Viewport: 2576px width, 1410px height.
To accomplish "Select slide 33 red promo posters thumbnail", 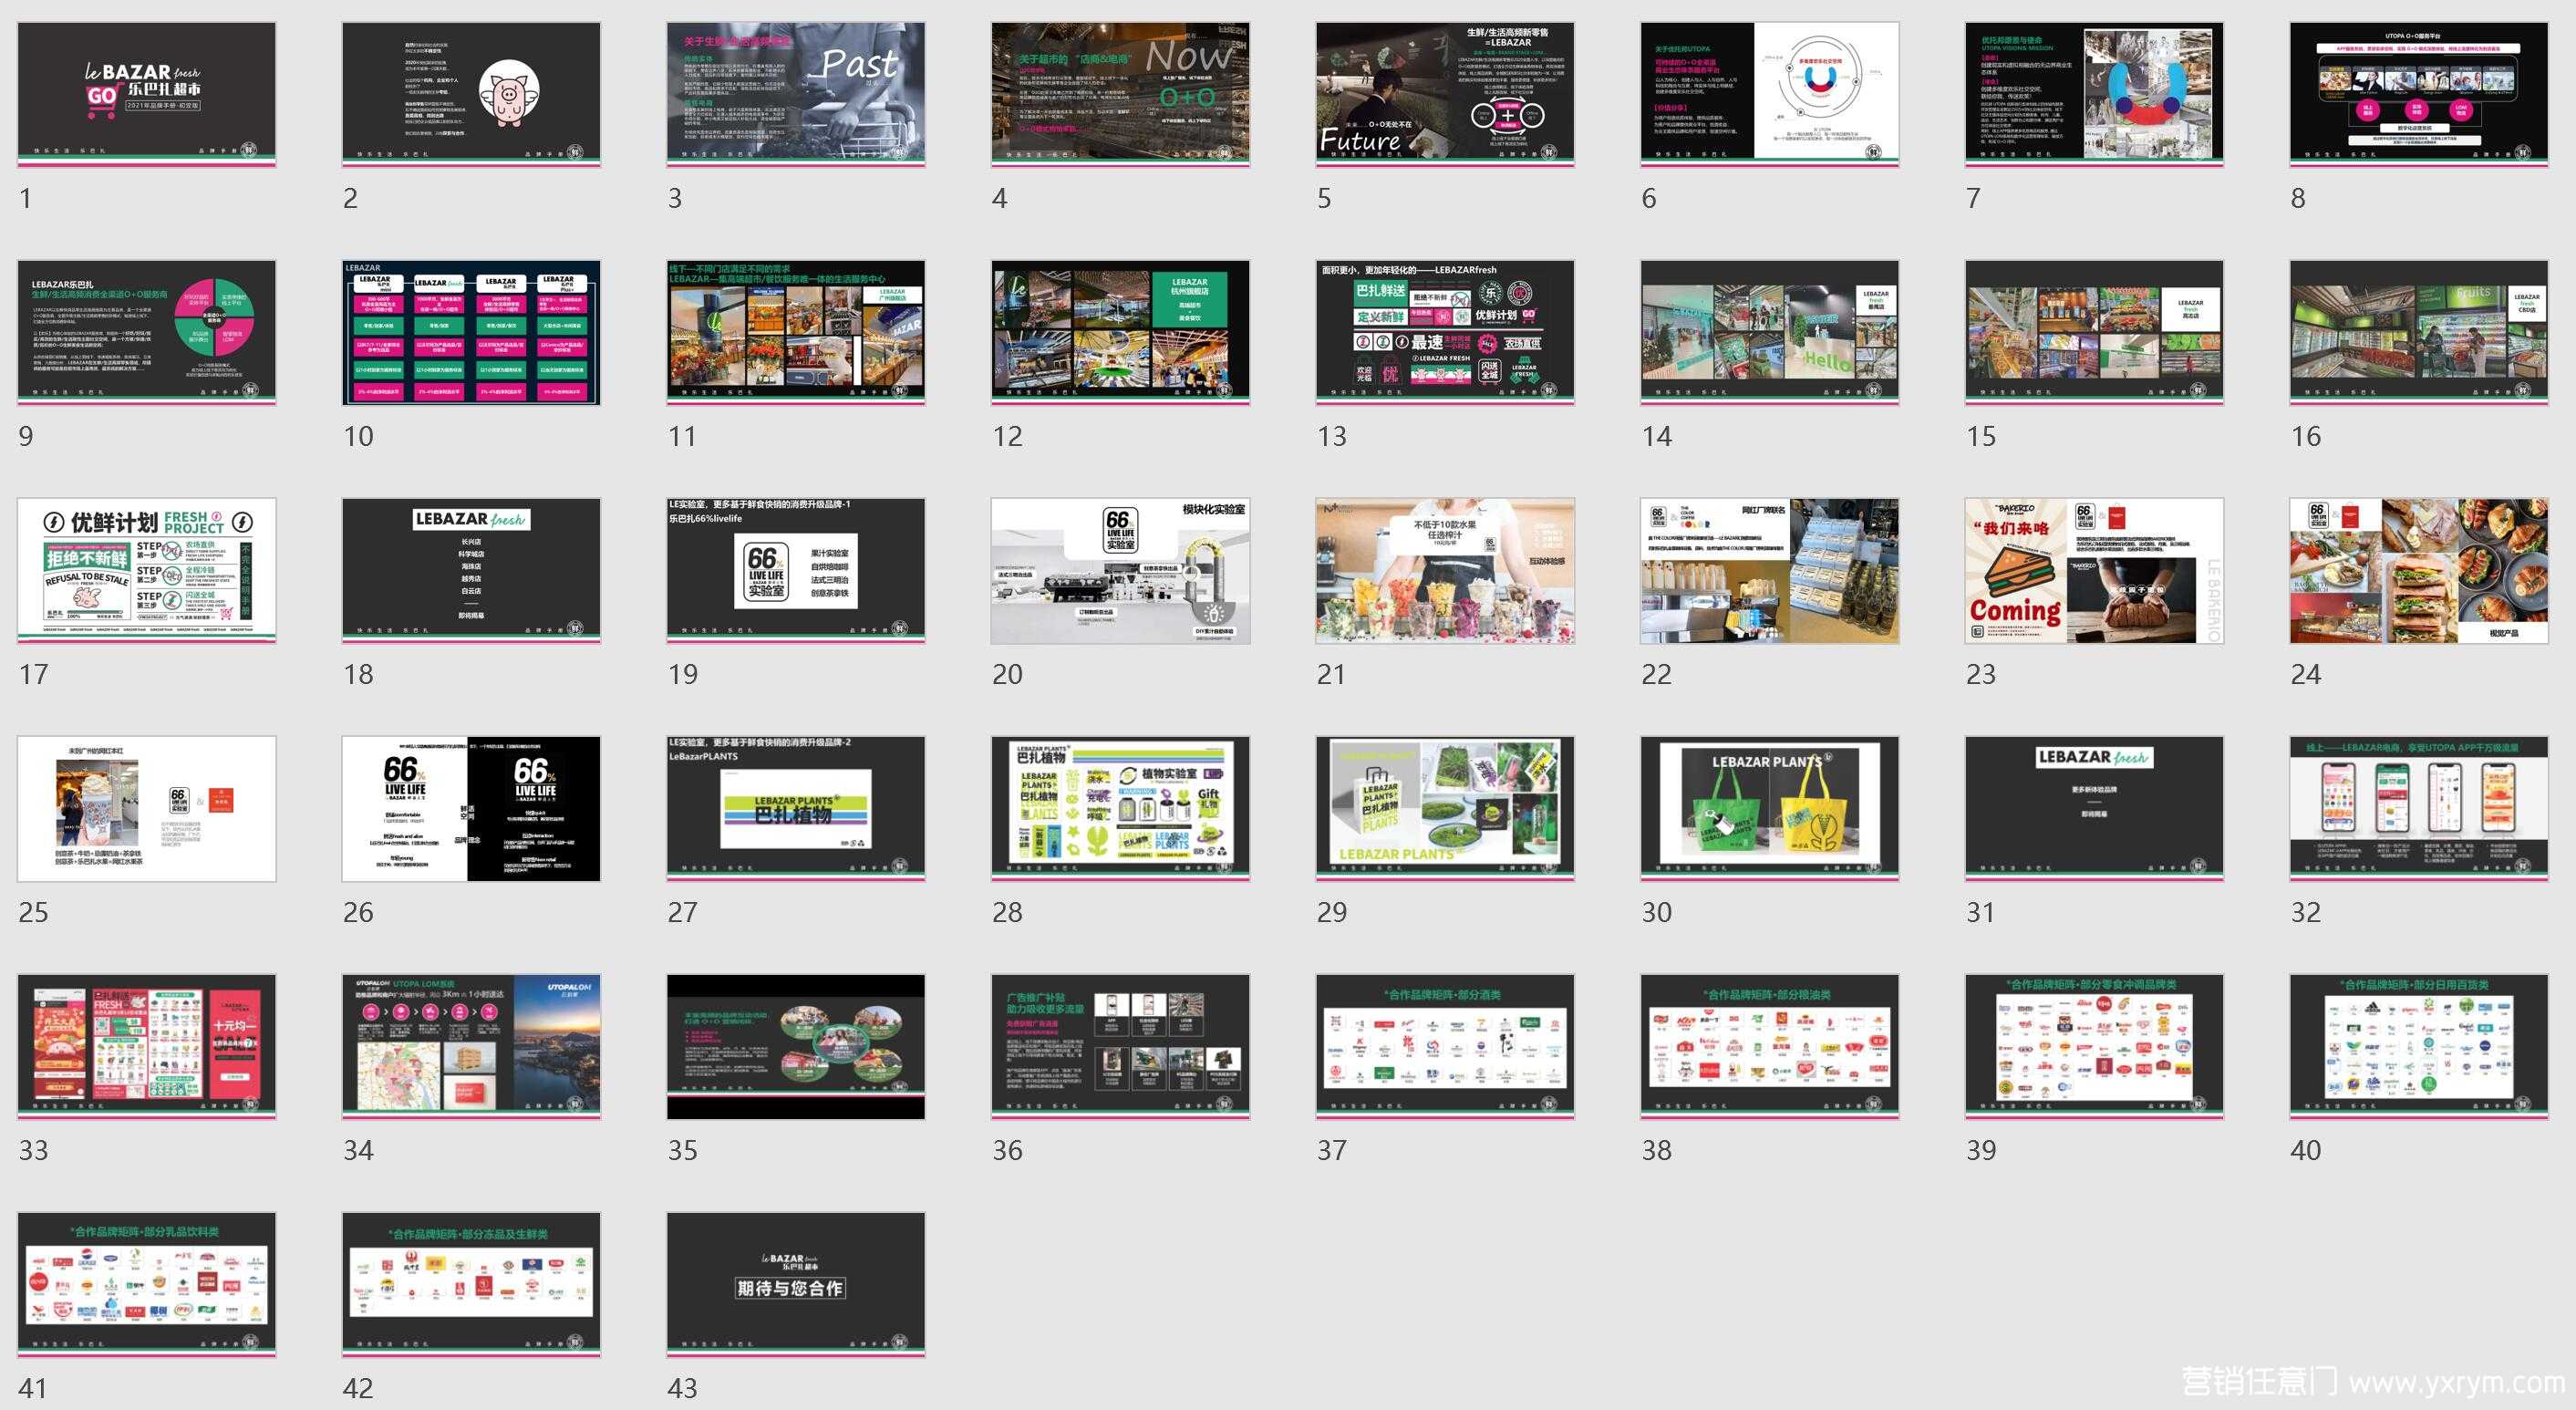I will 147,1046.
